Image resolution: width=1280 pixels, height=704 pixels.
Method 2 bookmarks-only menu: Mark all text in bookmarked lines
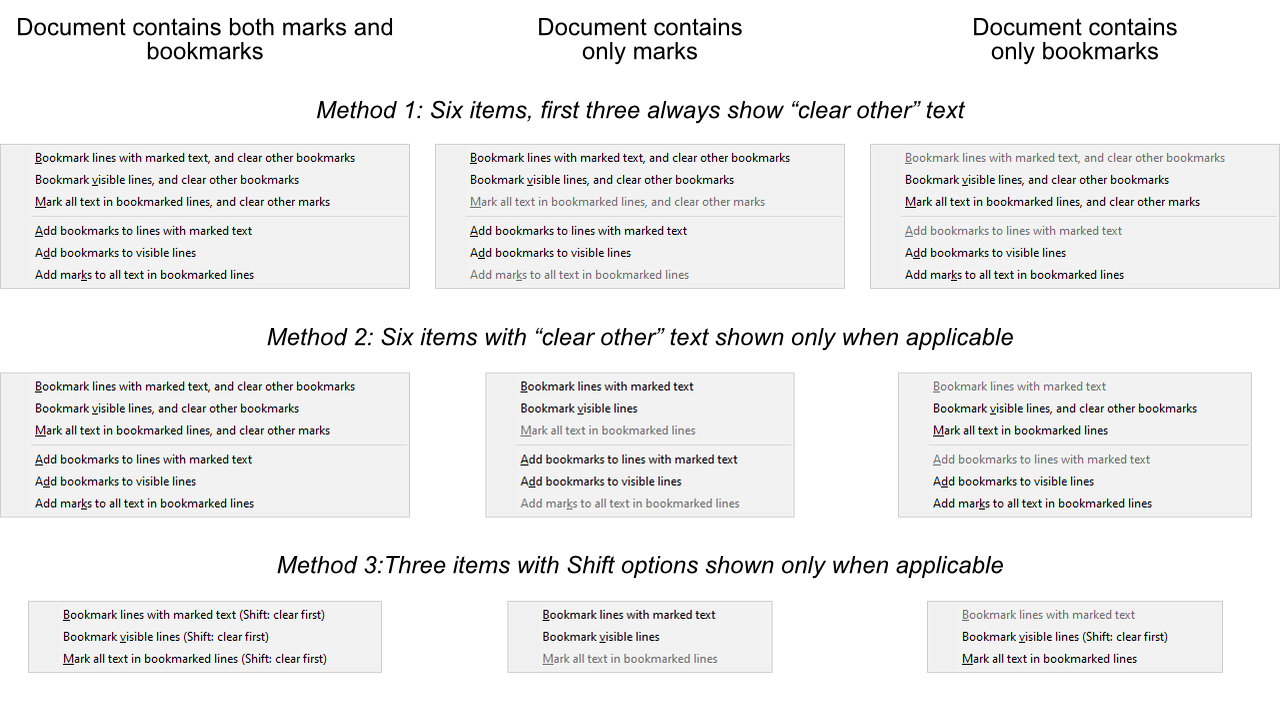coord(1075,430)
